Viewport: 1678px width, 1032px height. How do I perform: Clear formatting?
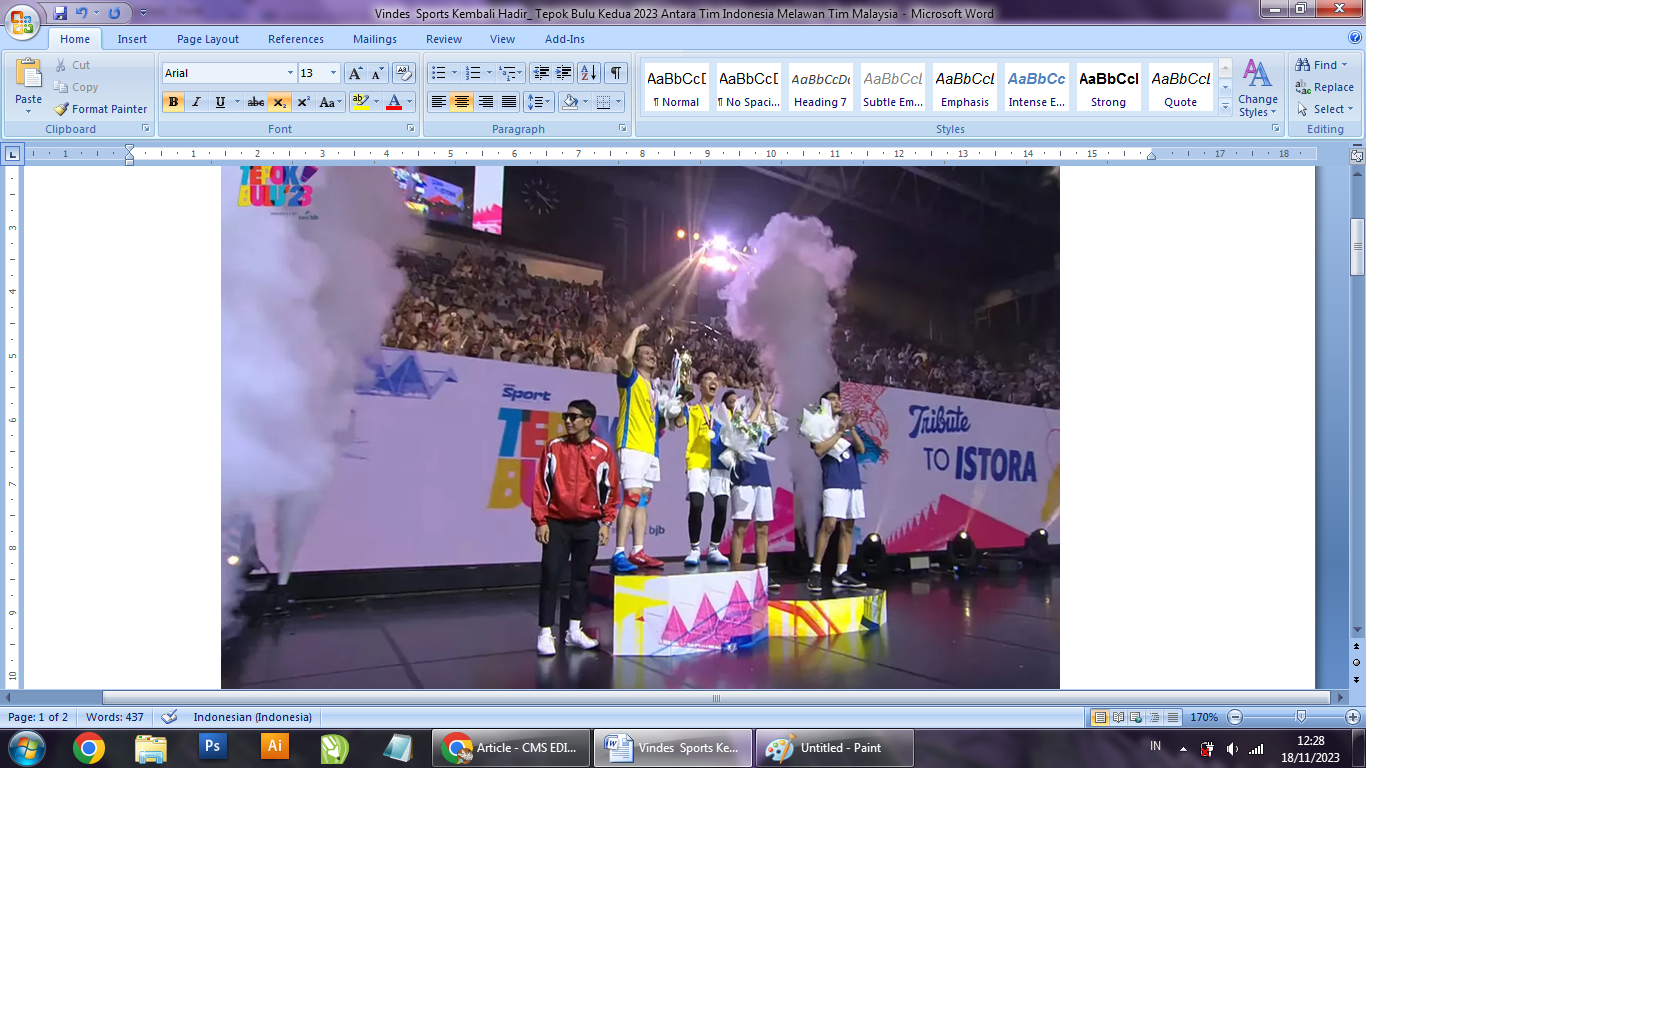point(404,73)
